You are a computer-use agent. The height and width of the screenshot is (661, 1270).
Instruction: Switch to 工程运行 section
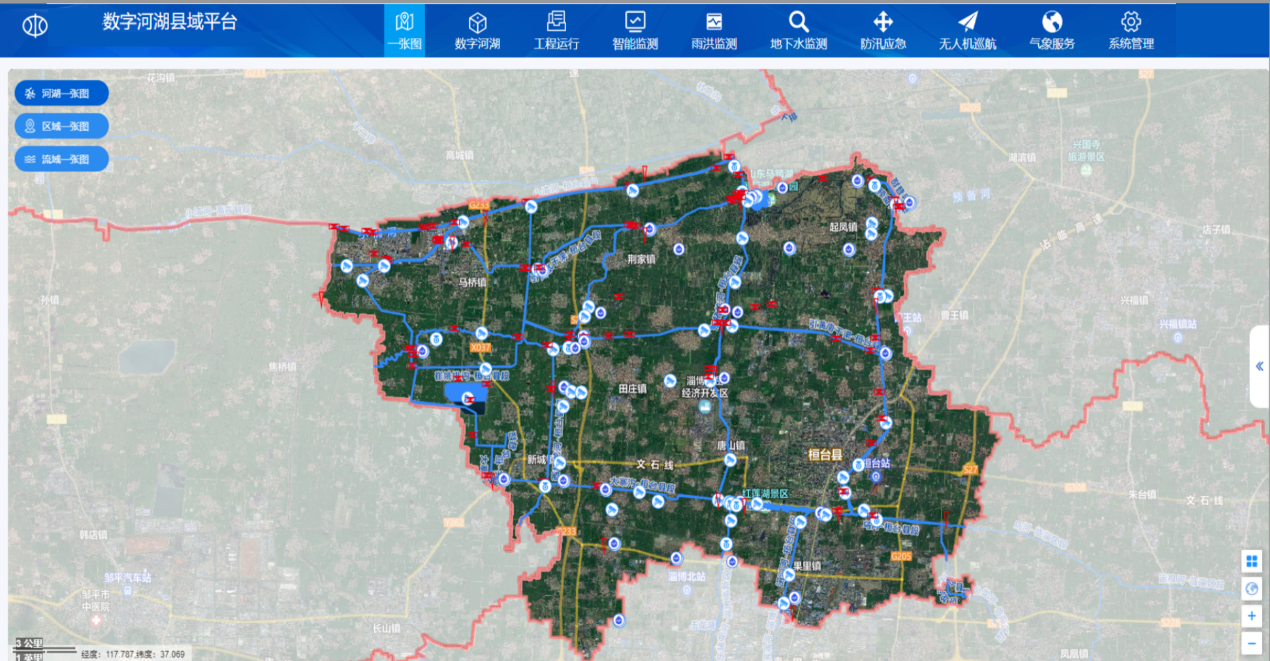pyautogui.click(x=556, y=30)
